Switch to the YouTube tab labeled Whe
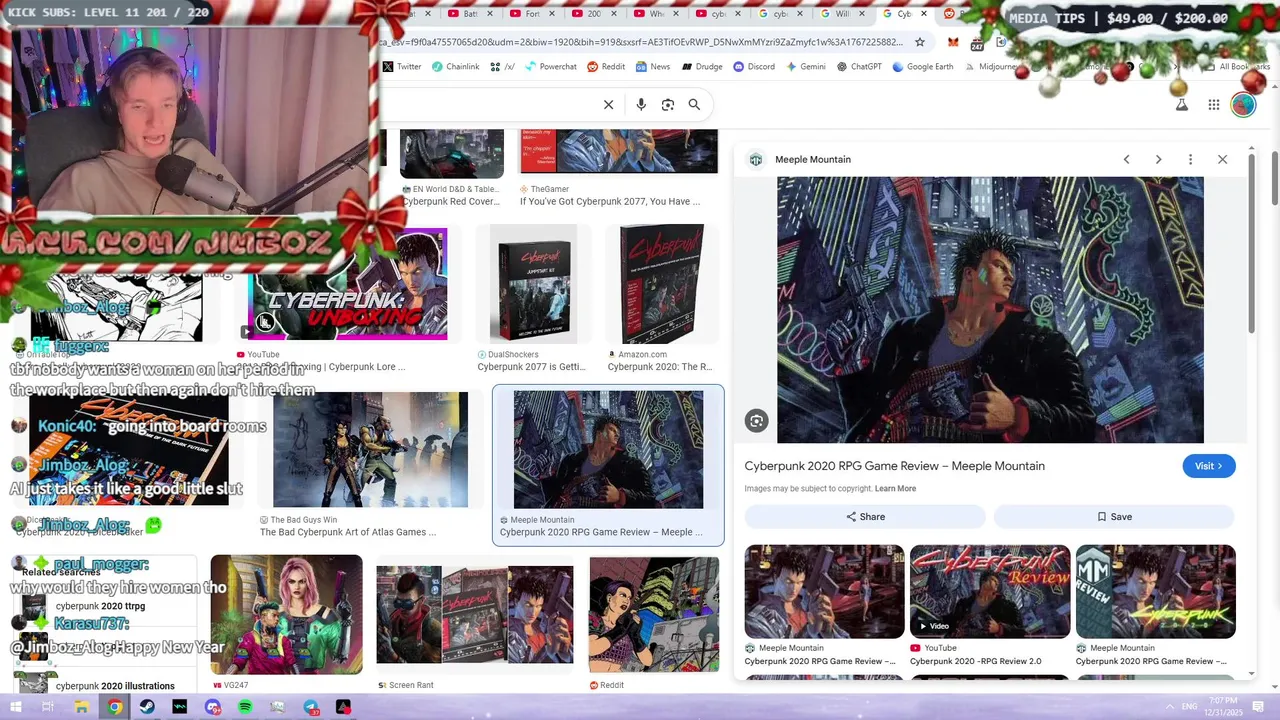The image size is (1280, 720). click(655, 14)
